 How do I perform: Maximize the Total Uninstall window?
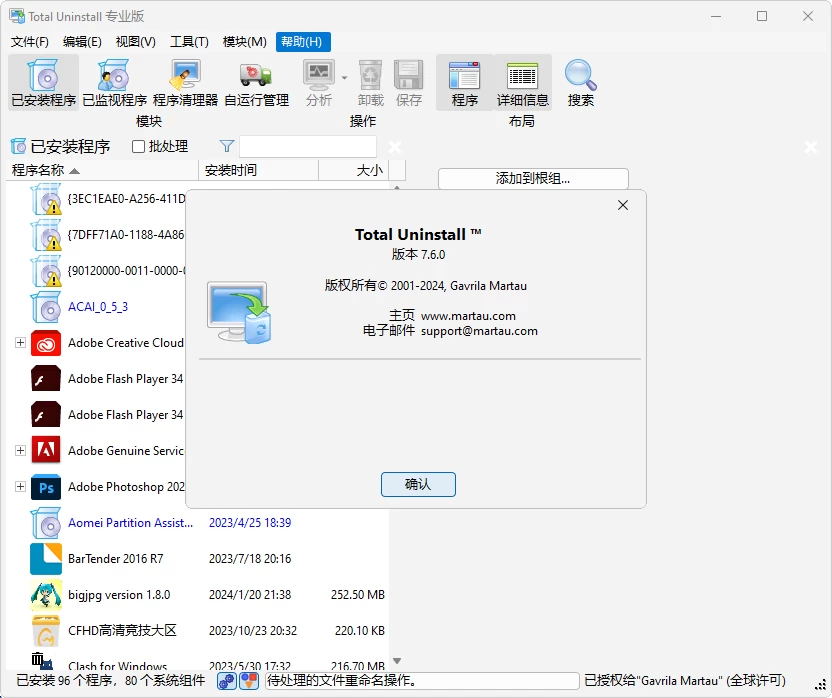[762, 16]
